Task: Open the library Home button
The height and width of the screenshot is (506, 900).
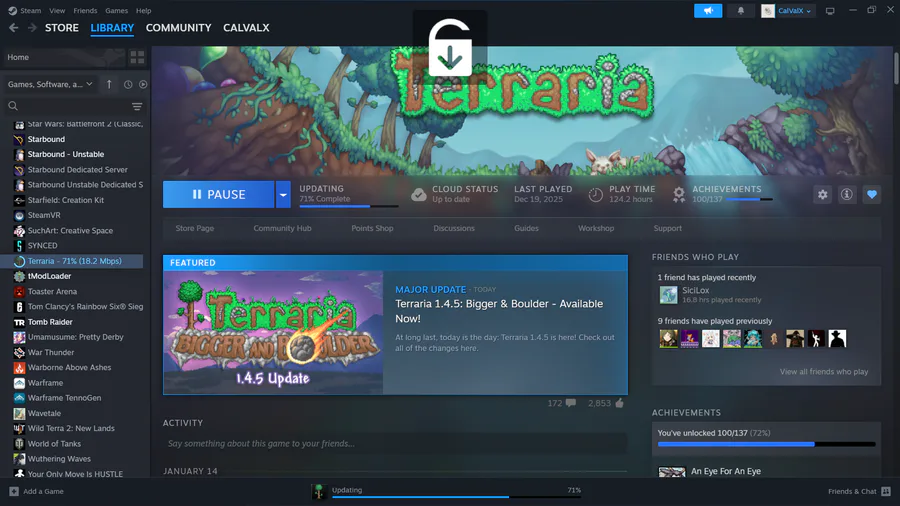Action: pyautogui.click(x=63, y=57)
